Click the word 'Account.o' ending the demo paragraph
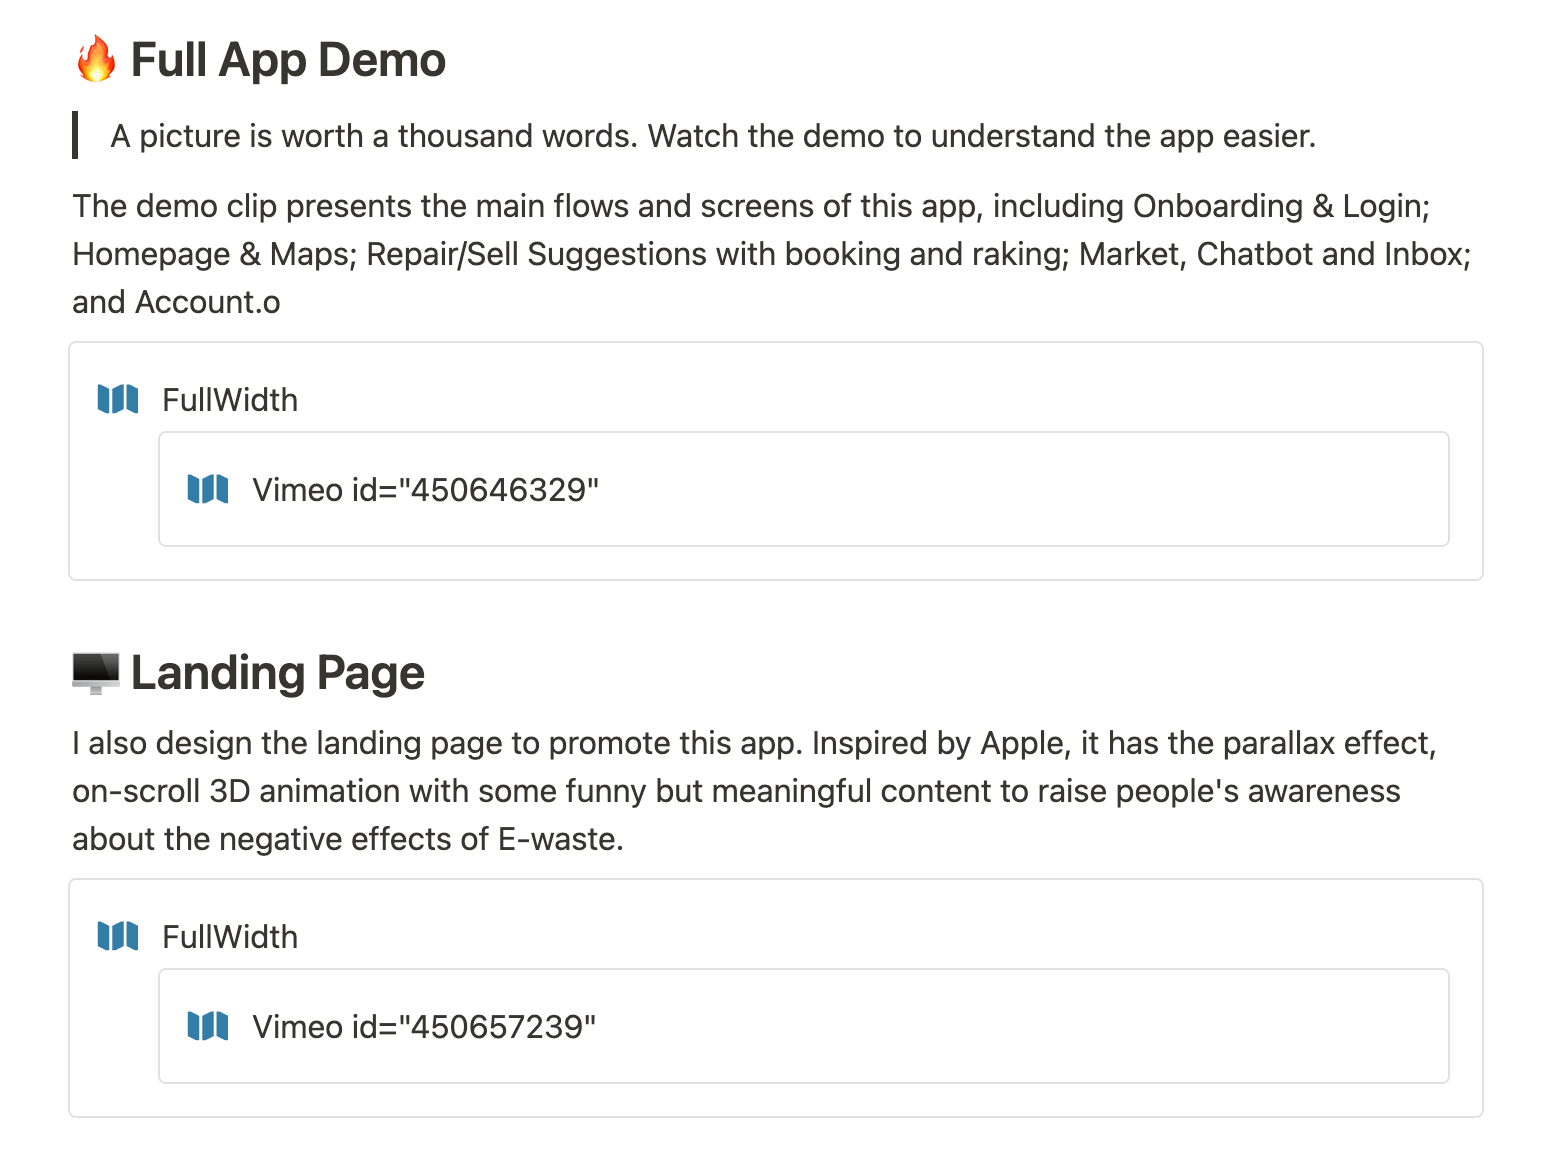1542x1168 pixels. coord(208,302)
